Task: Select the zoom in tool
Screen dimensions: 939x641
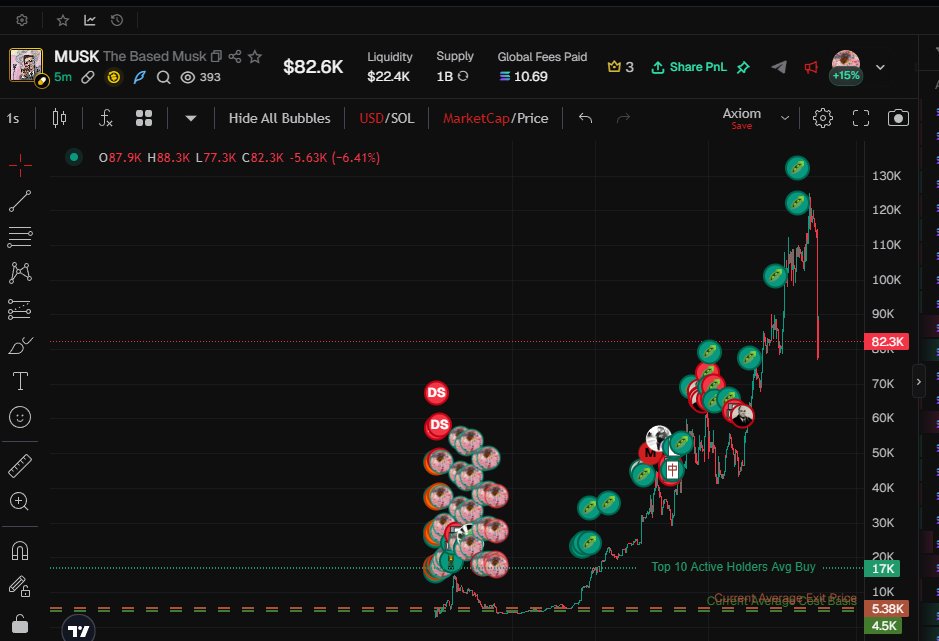Action: click(19, 501)
